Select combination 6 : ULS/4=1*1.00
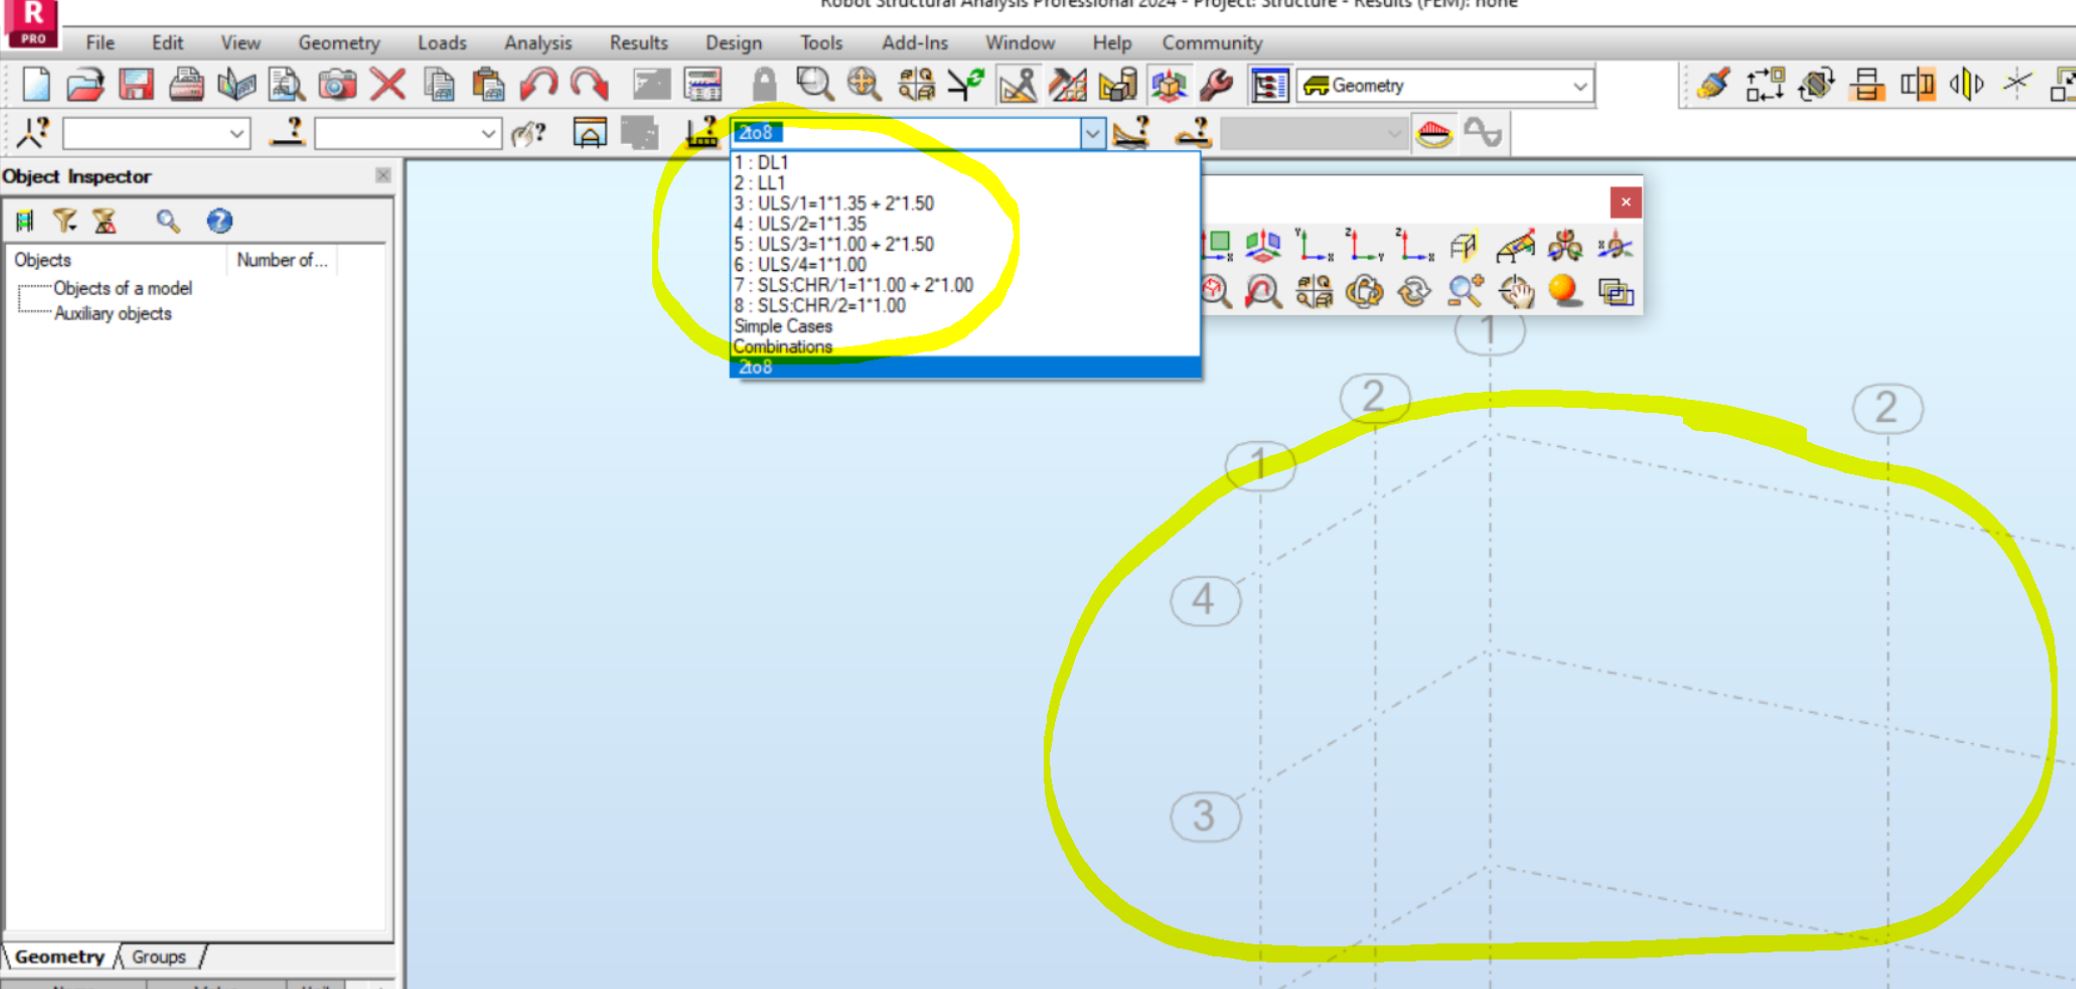 966,265
